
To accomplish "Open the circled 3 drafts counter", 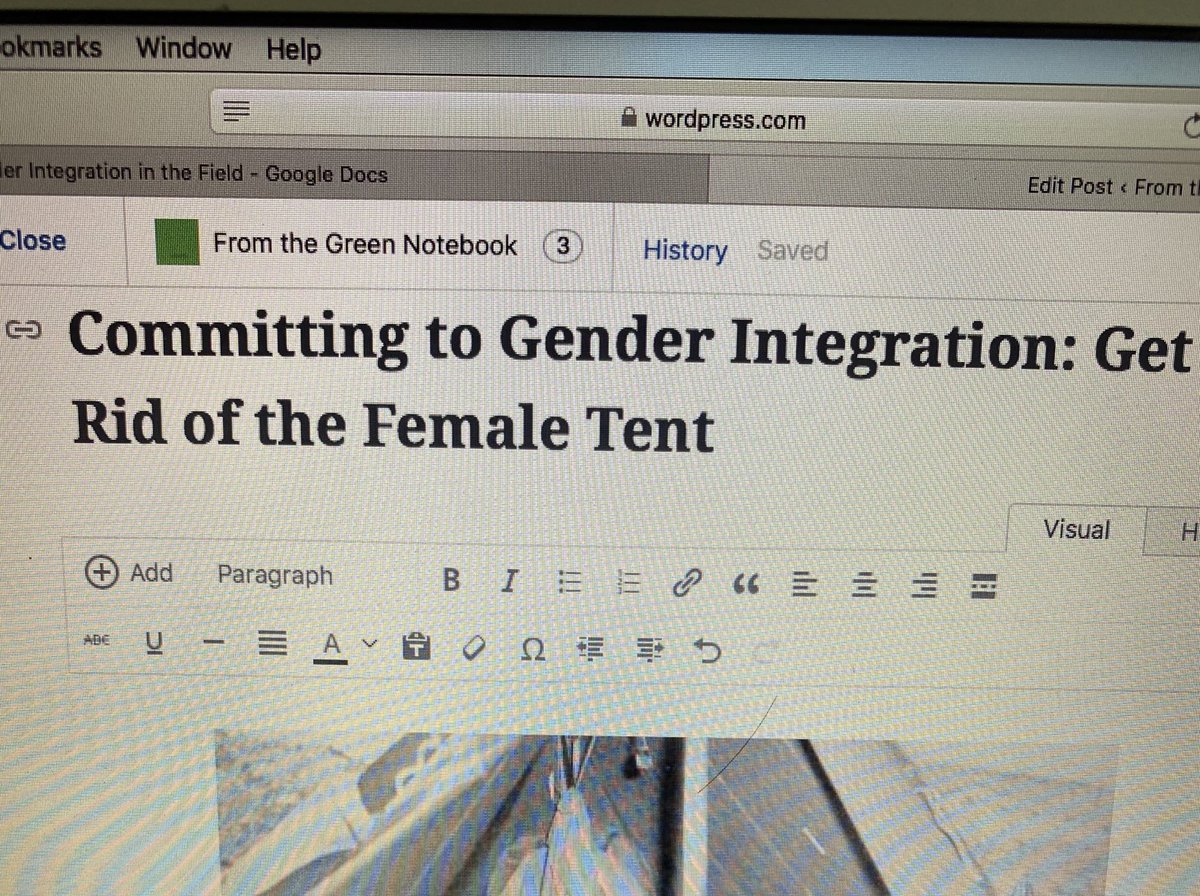I will tap(563, 247).
